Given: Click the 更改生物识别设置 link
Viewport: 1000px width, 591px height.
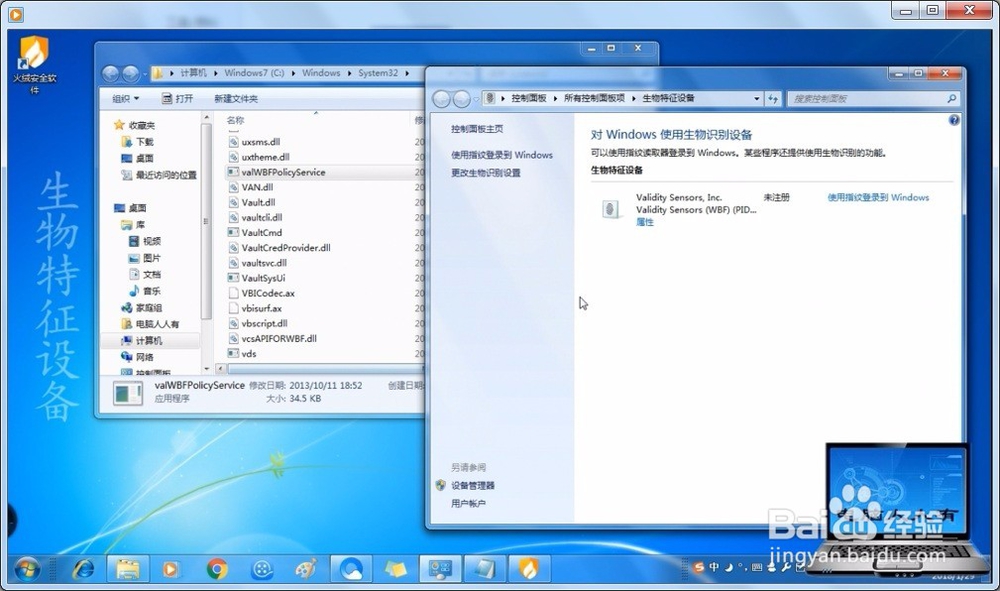Looking at the screenshot, I should pos(486,173).
